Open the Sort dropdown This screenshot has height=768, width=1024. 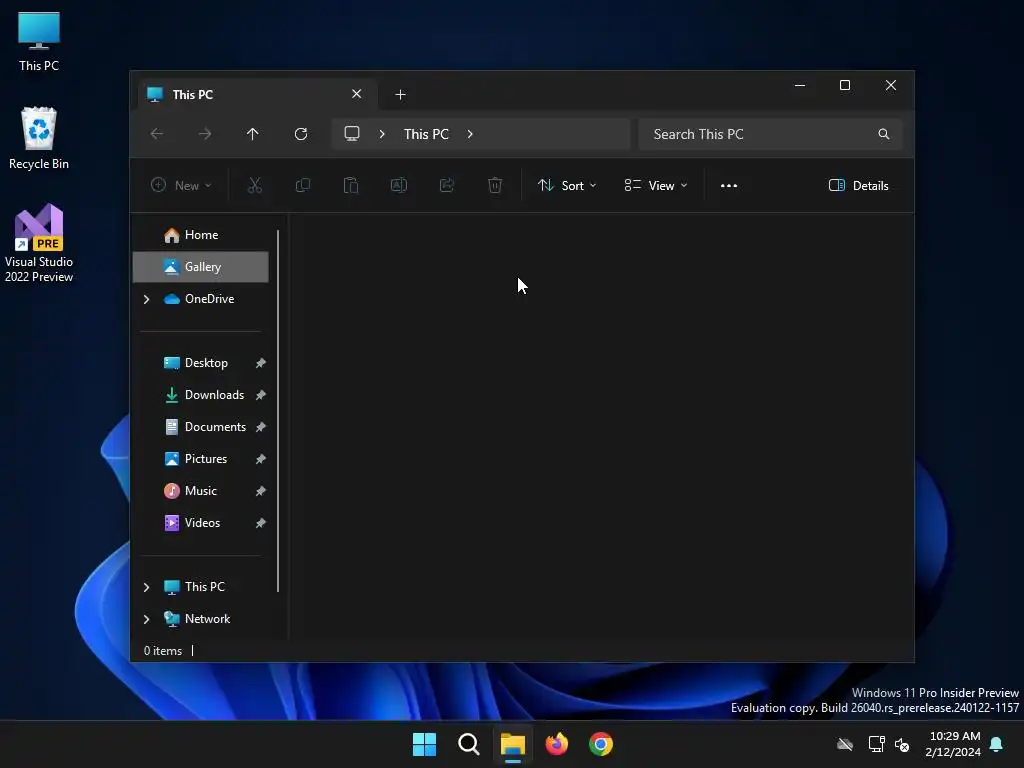[x=567, y=185]
